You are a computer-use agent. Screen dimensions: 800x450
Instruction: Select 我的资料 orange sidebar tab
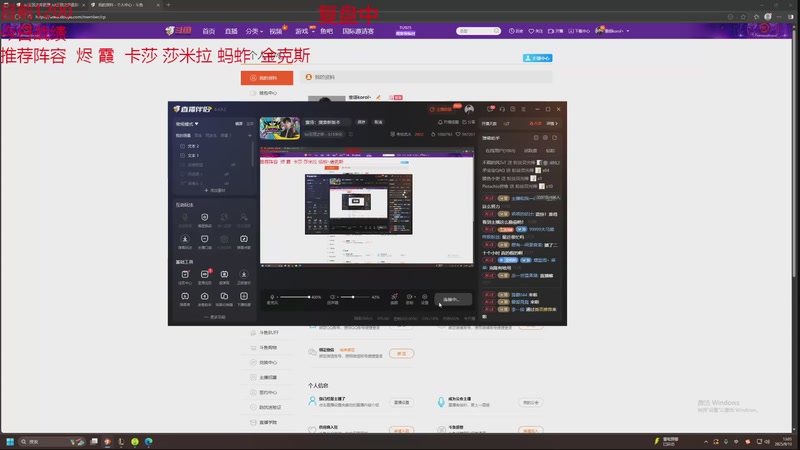coord(267,78)
